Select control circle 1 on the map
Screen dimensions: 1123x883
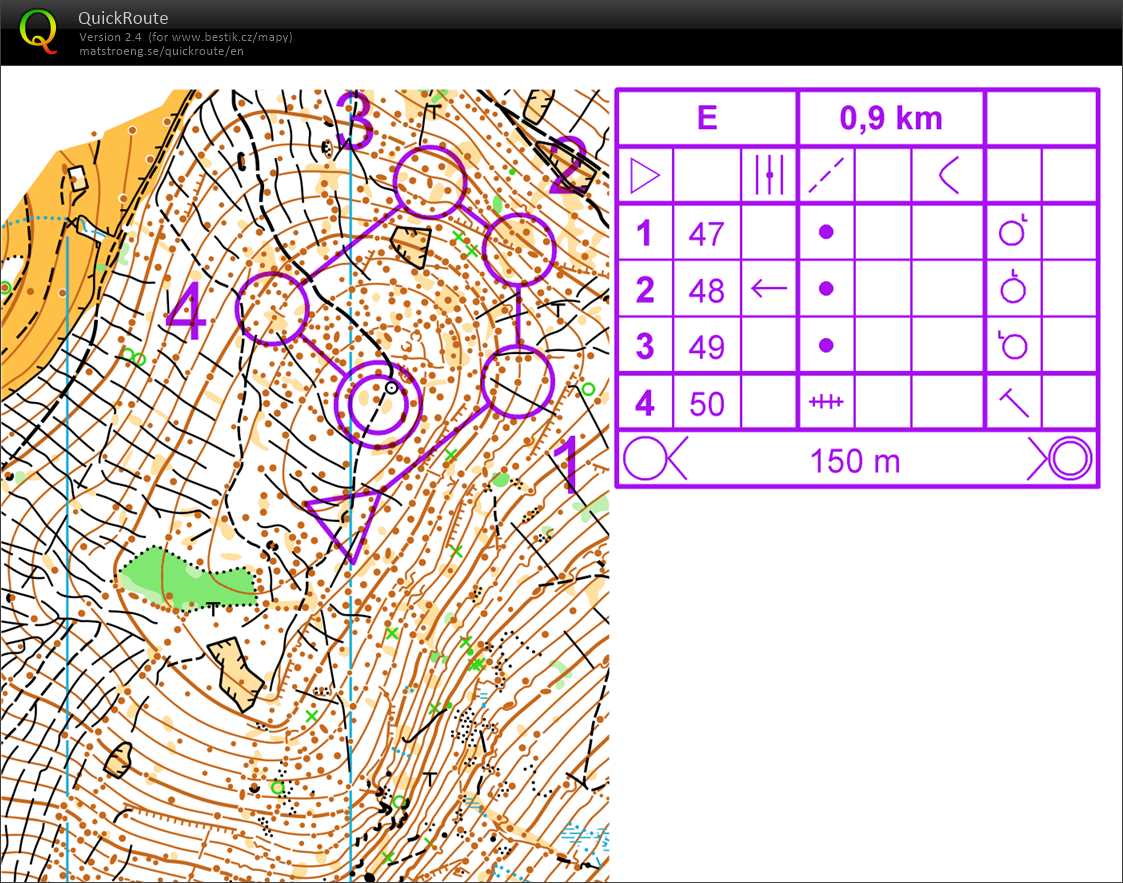click(517, 381)
